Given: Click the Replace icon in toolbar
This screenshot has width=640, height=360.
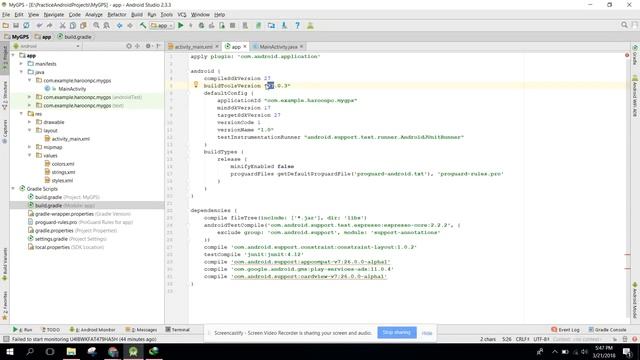Looking at the screenshot, I should point(107,25).
